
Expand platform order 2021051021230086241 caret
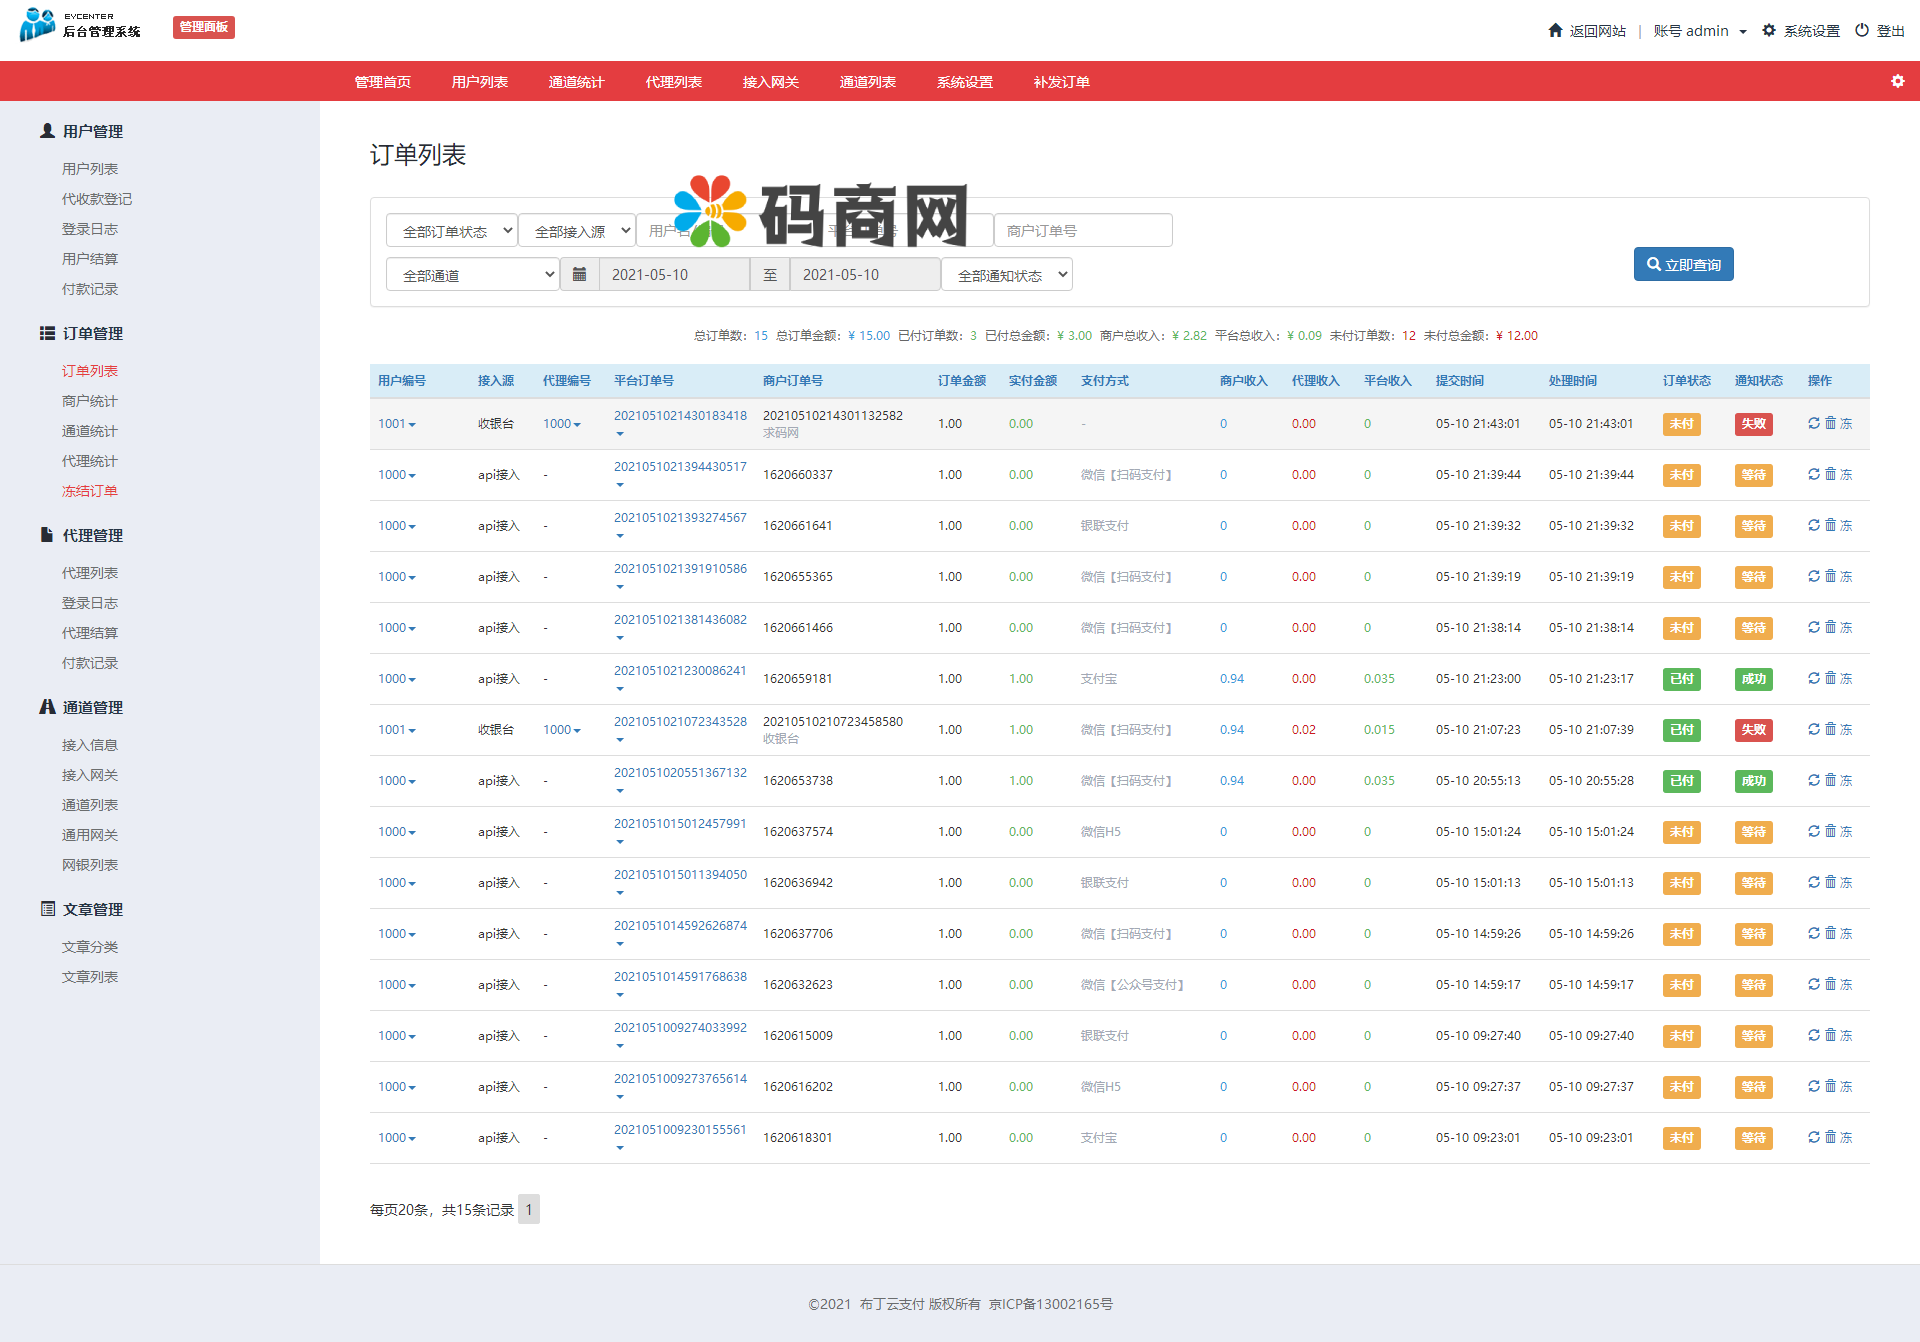(620, 689)
